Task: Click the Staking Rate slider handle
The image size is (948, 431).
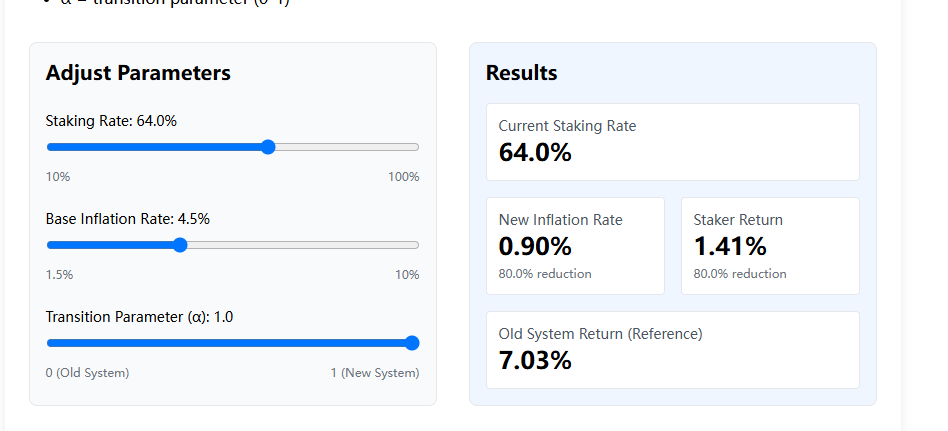Action: [x=267, y=147]
